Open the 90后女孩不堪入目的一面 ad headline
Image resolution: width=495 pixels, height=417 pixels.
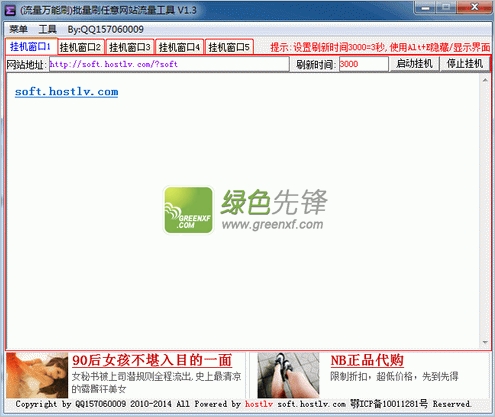point(152,360)
